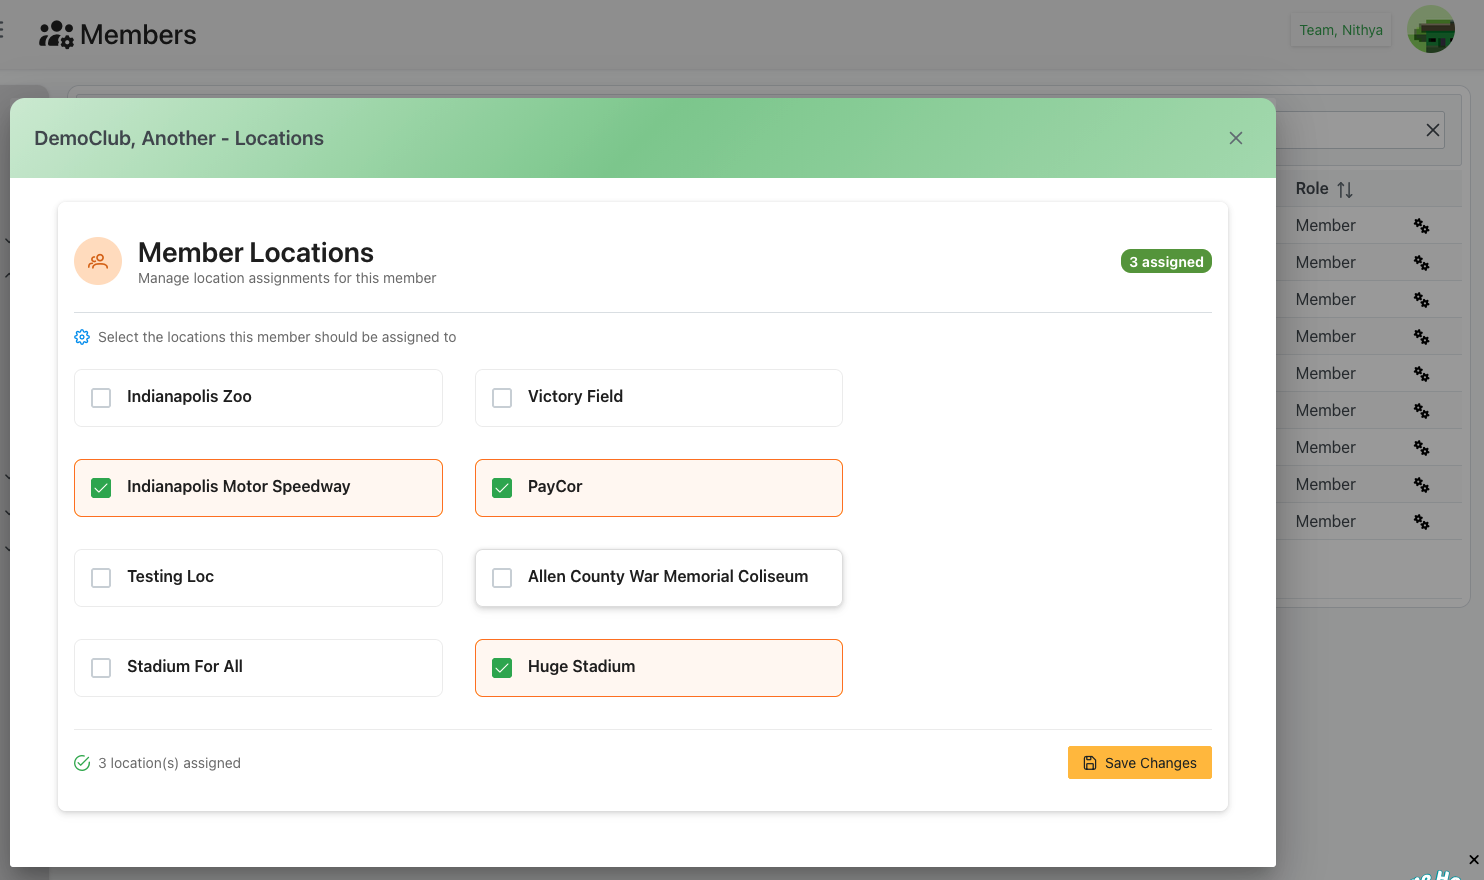The width and height of the screenshot is (1484, 880).
Task: Uncheck the PayCor location checkbox
Action: [502, 488]
